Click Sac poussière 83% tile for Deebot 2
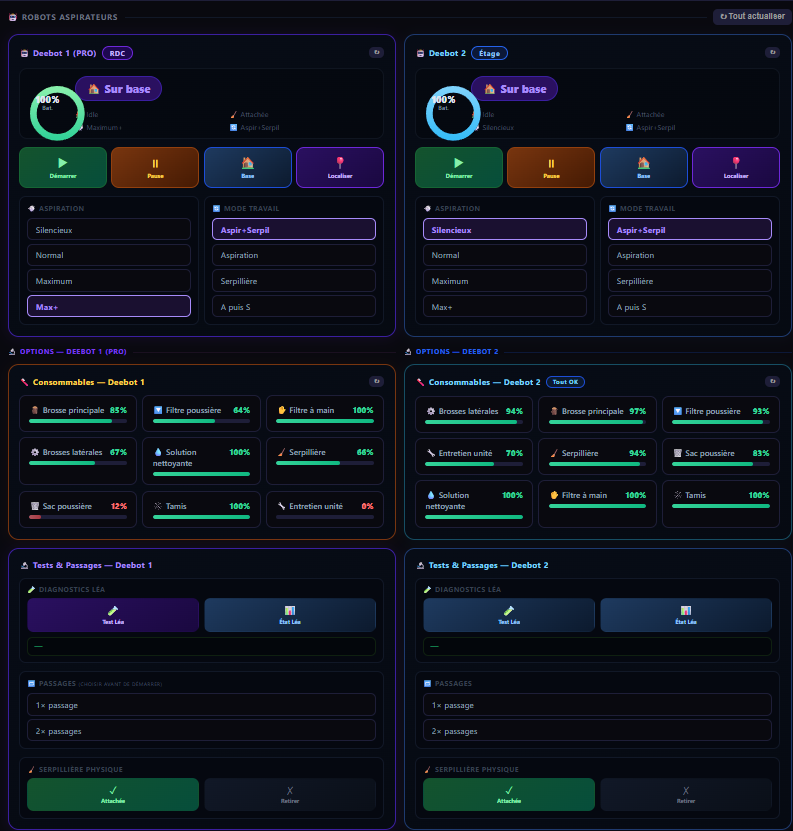Viewport: 793px width, 831px height. pyautogui.click(x=721, y=456)
